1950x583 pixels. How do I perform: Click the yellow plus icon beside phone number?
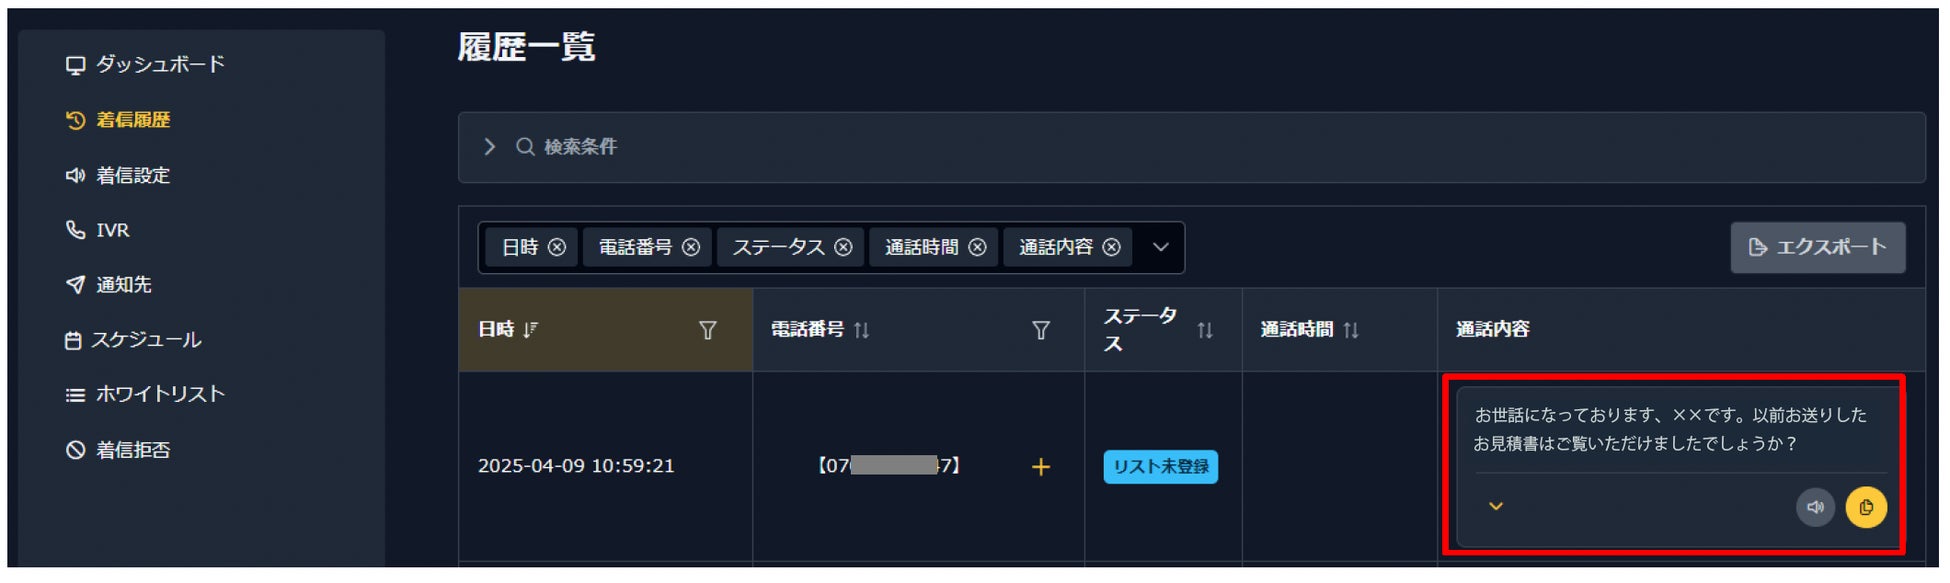point(1040,467)
